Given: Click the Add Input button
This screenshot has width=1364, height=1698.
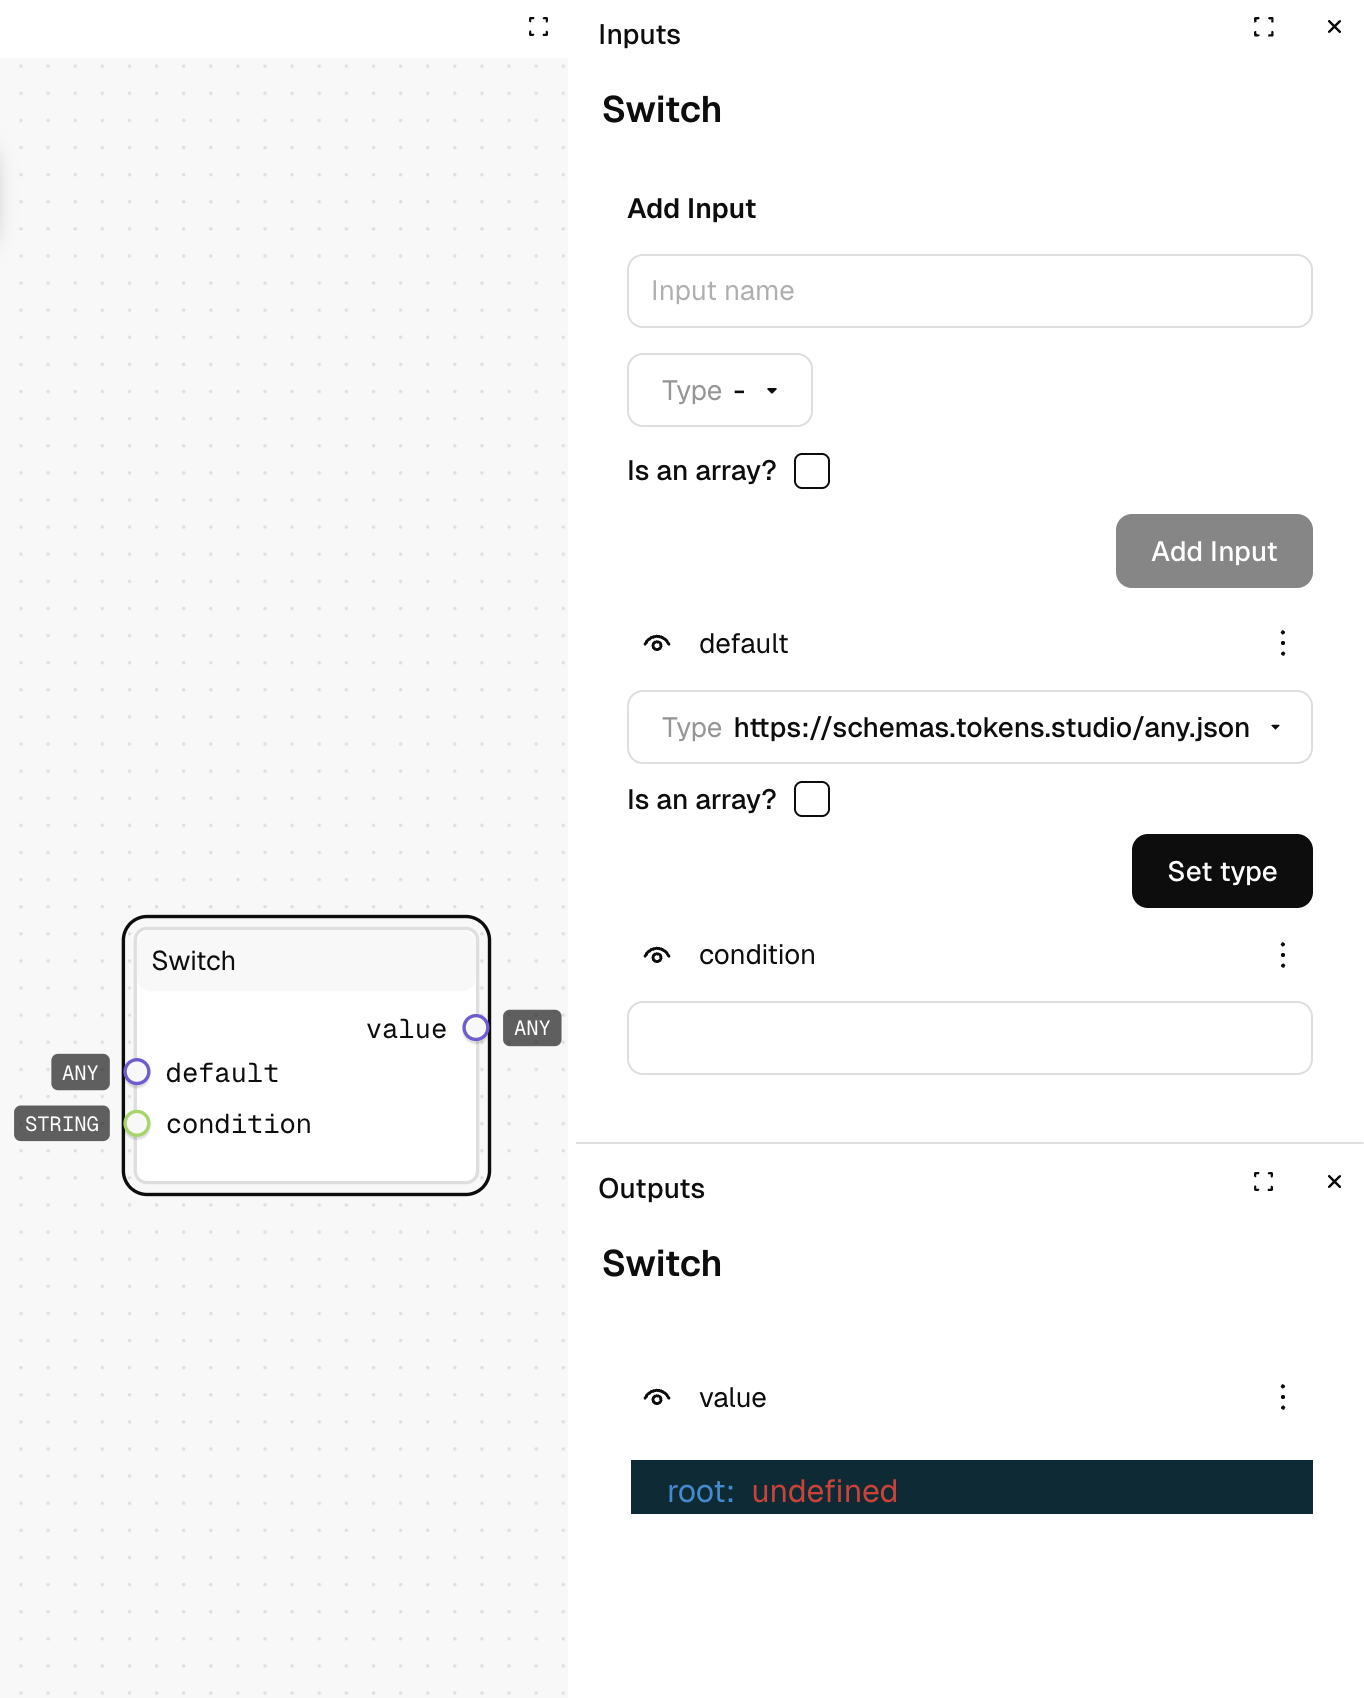Looking at the screenshot, I should 1214,551.
